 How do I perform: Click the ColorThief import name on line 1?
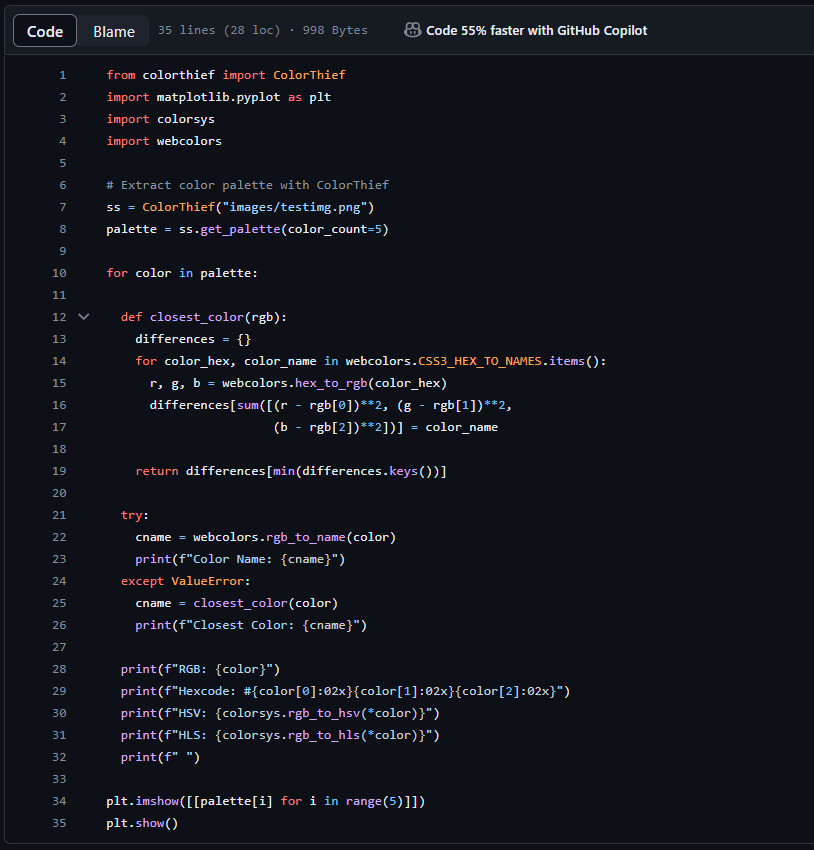click(x=309, y=75)
